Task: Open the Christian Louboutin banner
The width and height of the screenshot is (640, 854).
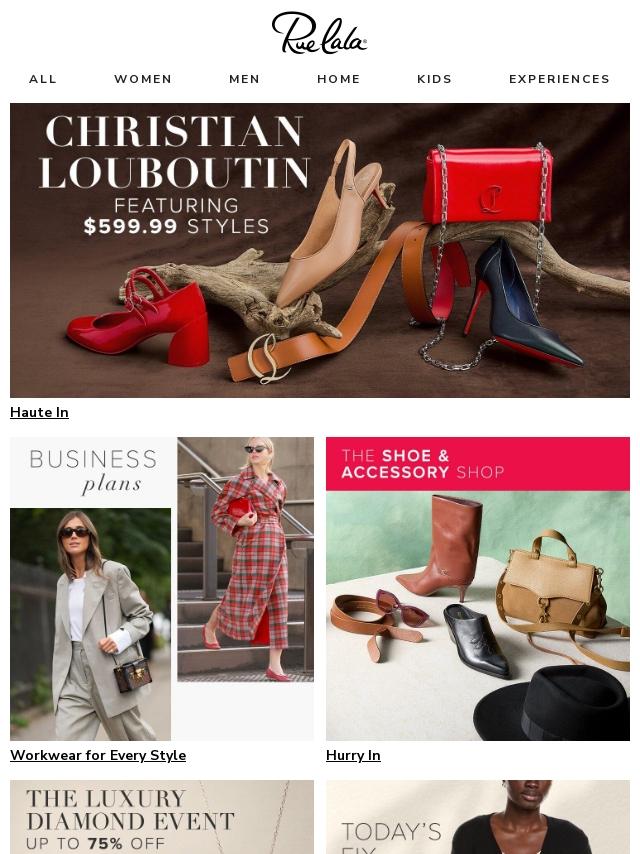Action: coord(320,250)
